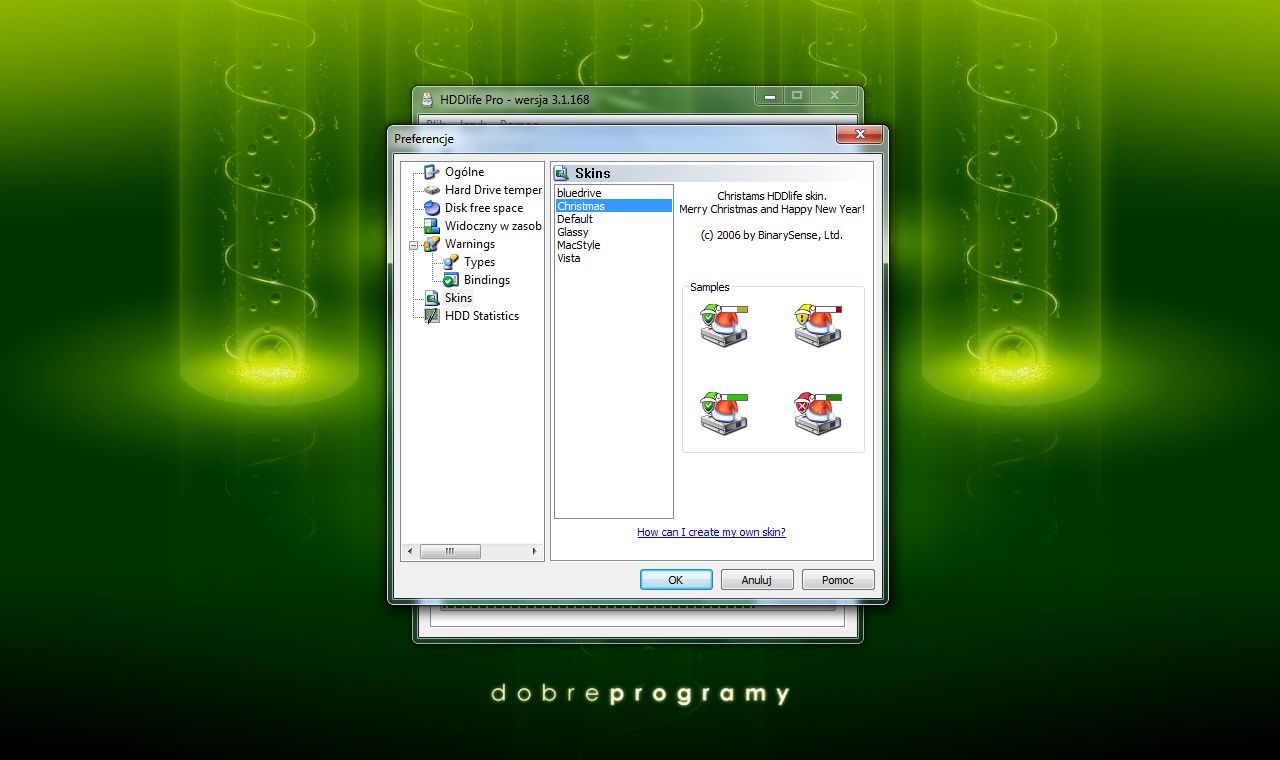This screenshot has height=760, width=1280.
Task: Click the Warnings tree icon
Action: pos(431,244)
